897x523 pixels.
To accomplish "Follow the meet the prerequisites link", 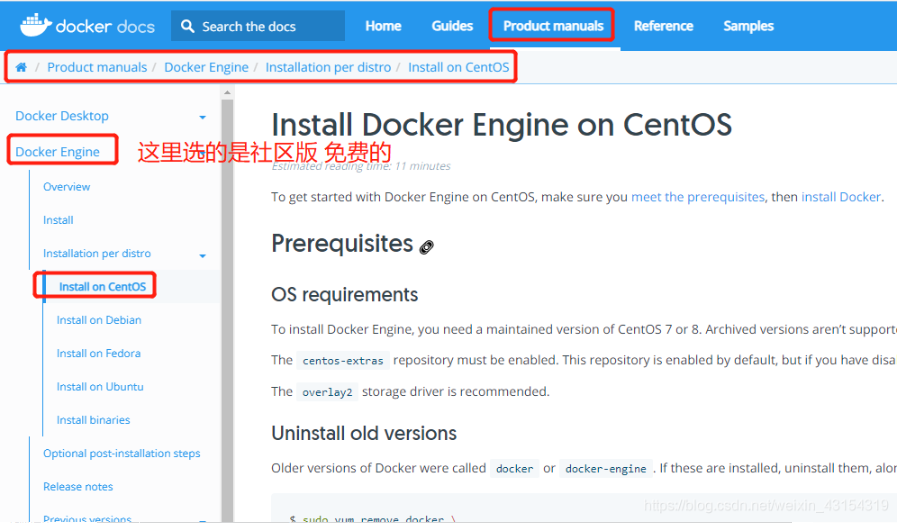I will tap(697, 197).
